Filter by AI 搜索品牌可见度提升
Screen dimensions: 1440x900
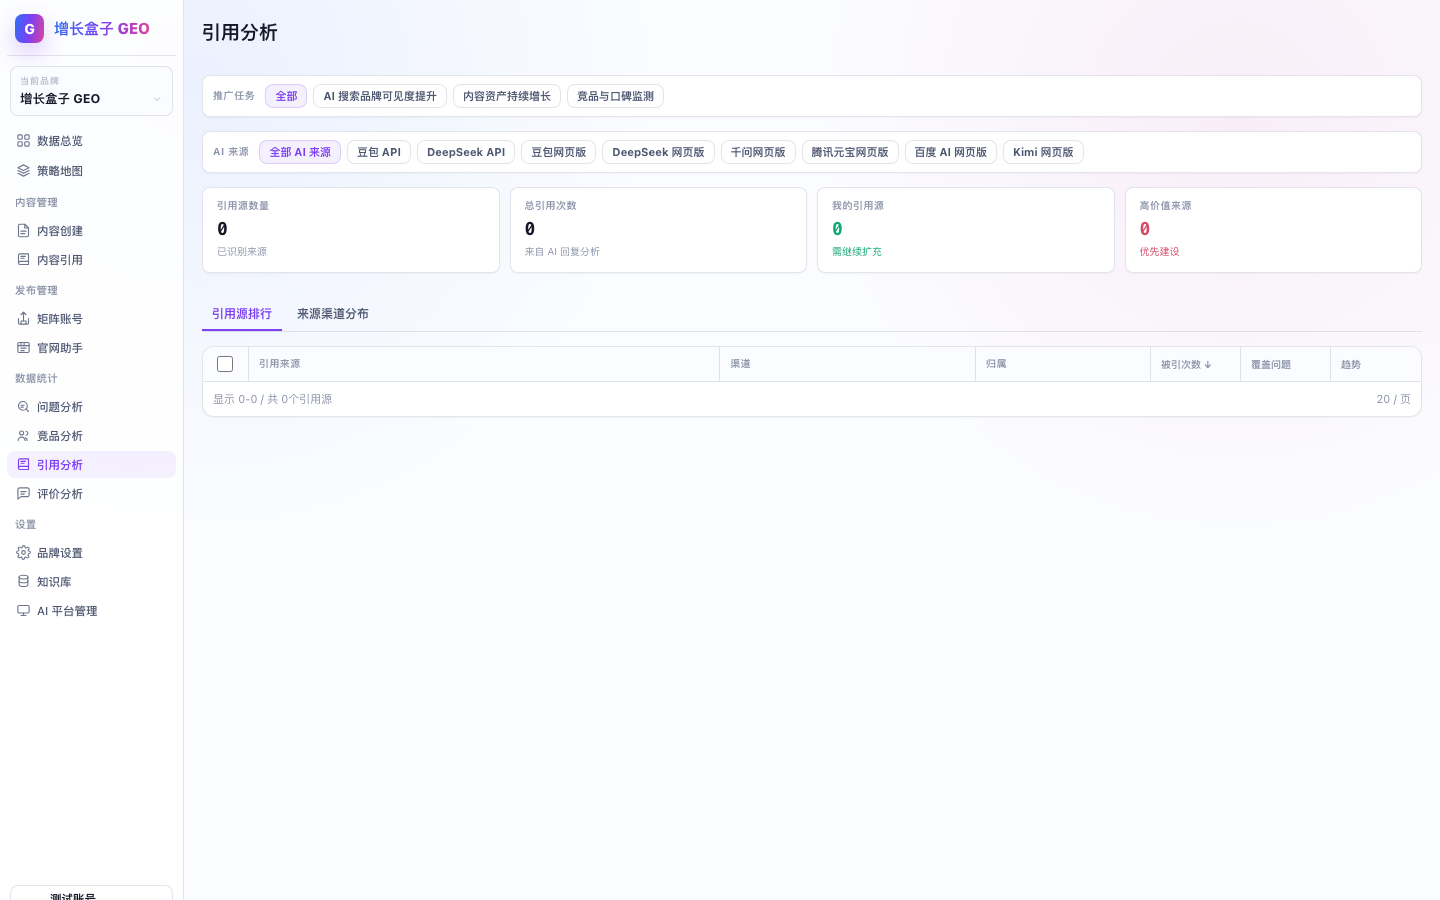click(380, 96)
